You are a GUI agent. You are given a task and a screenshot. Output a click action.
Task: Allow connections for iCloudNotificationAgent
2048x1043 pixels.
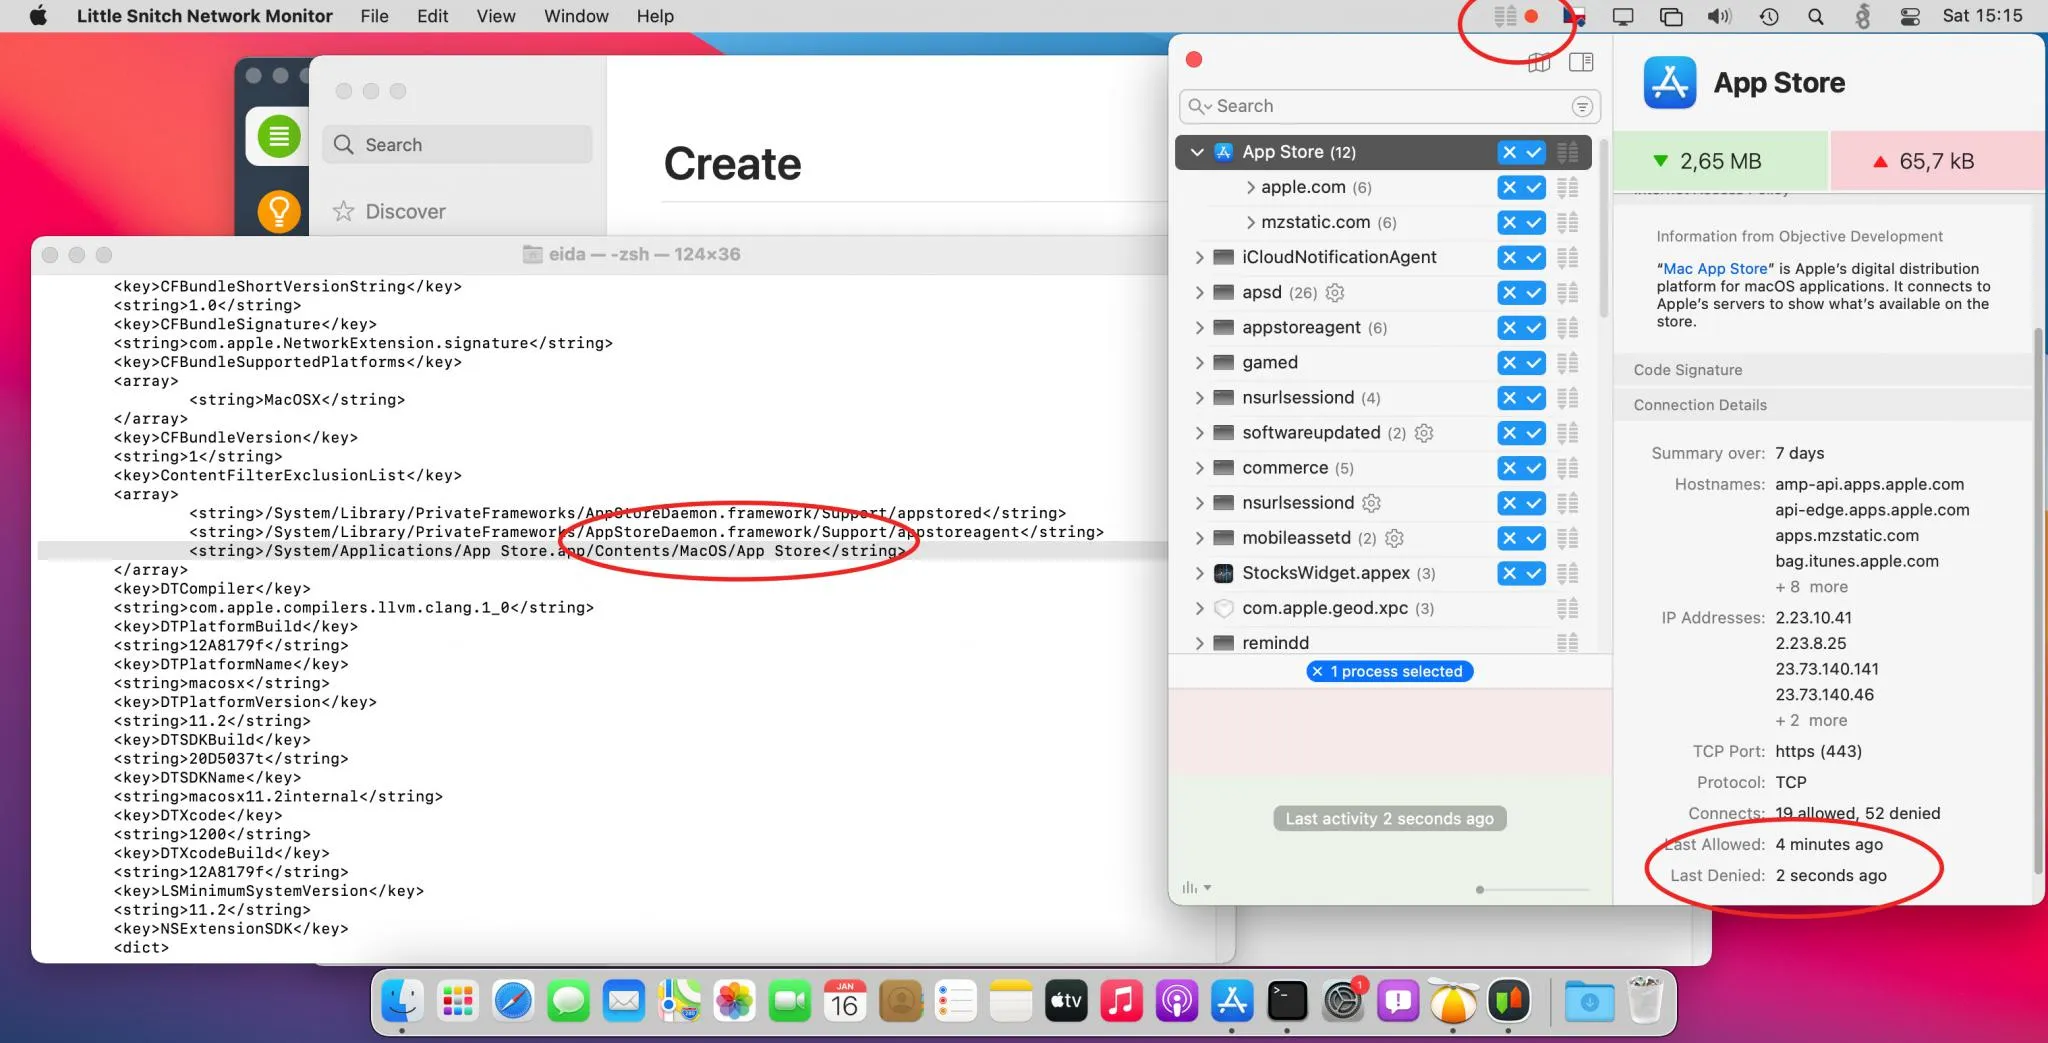coord(1534,257)
